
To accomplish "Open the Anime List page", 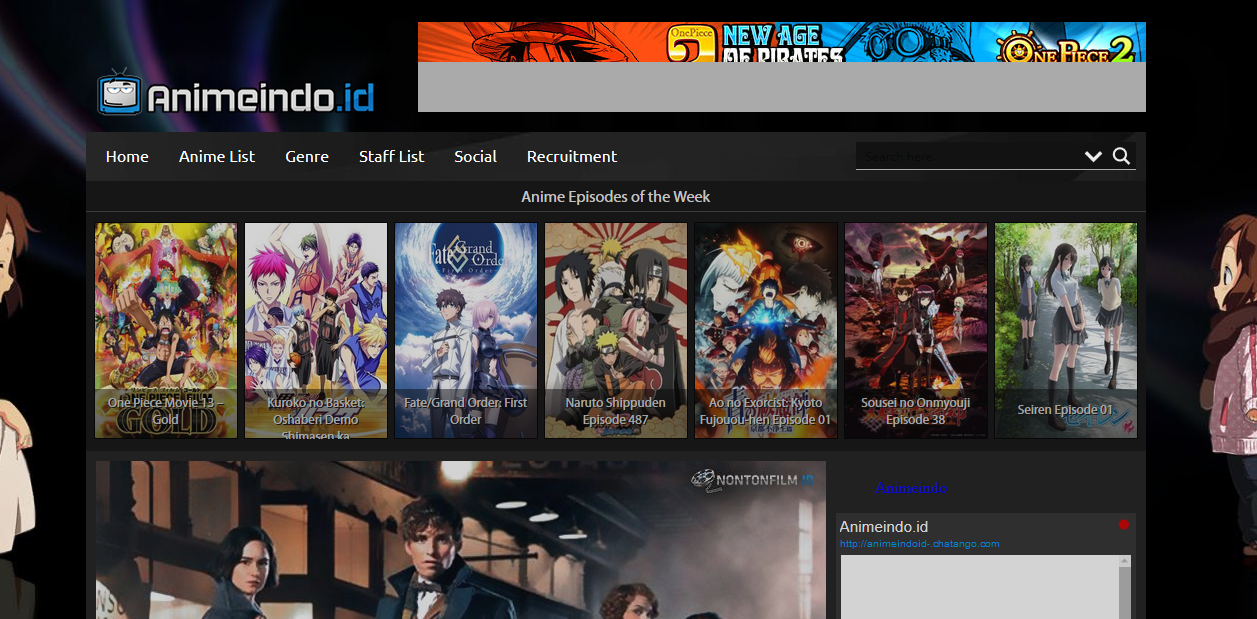I will tap(217, 156).
